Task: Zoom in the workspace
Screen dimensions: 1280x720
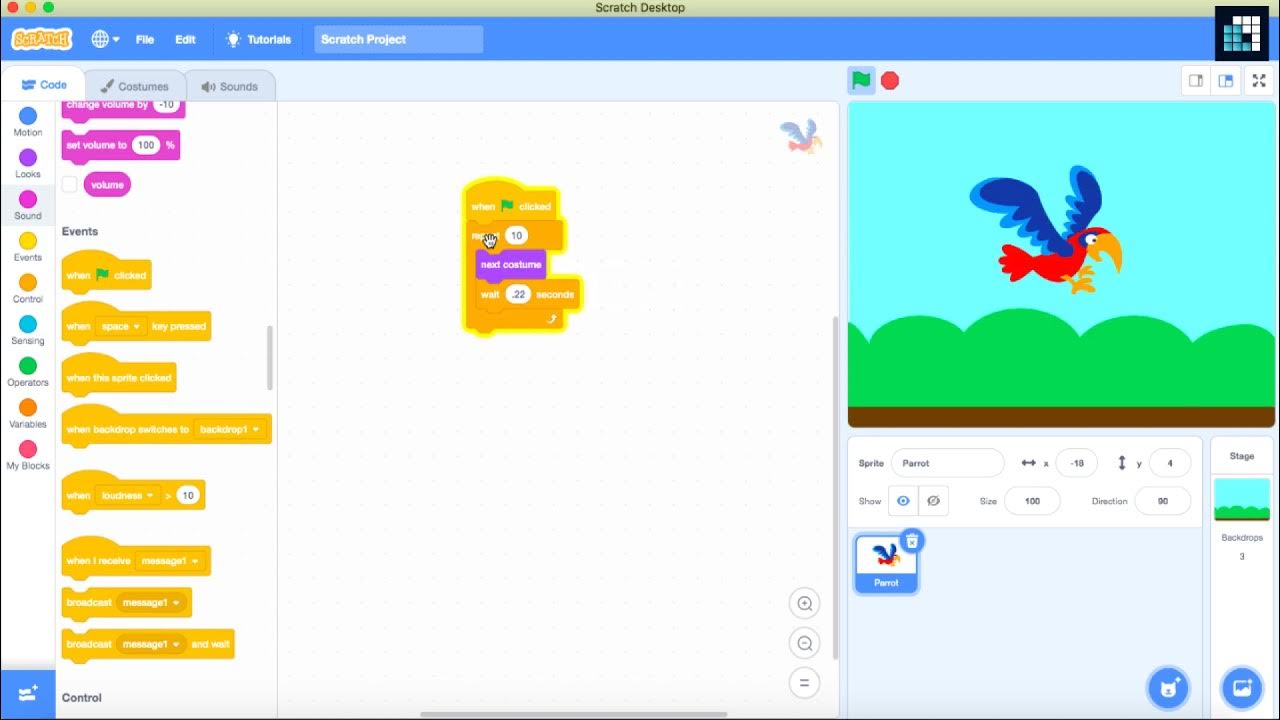Action: (x=804, y=603)
